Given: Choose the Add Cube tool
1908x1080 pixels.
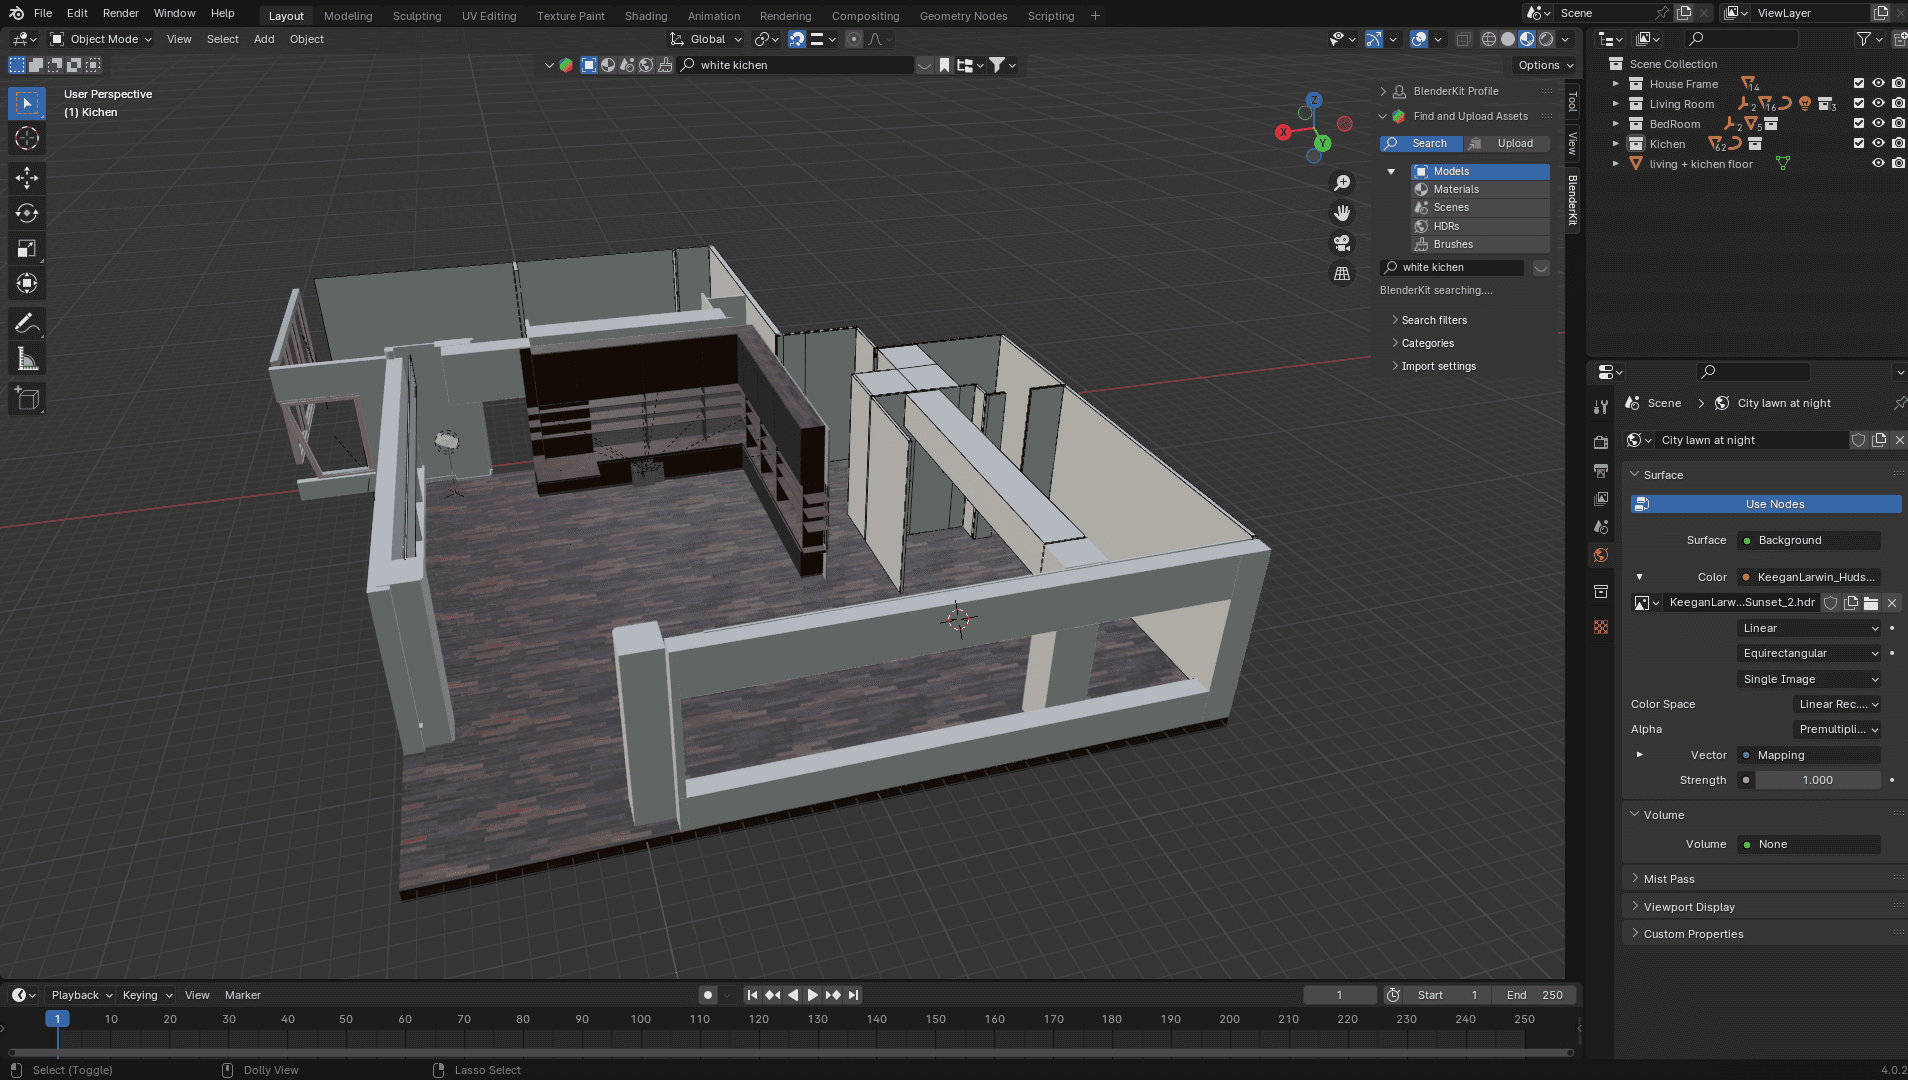Looking at the screenshot, I should click(27, 399).
